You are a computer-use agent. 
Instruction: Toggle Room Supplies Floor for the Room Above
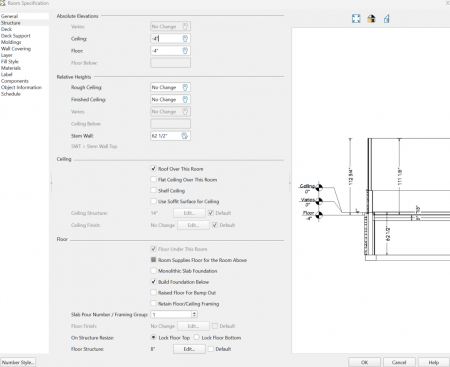tap(153, 260)
